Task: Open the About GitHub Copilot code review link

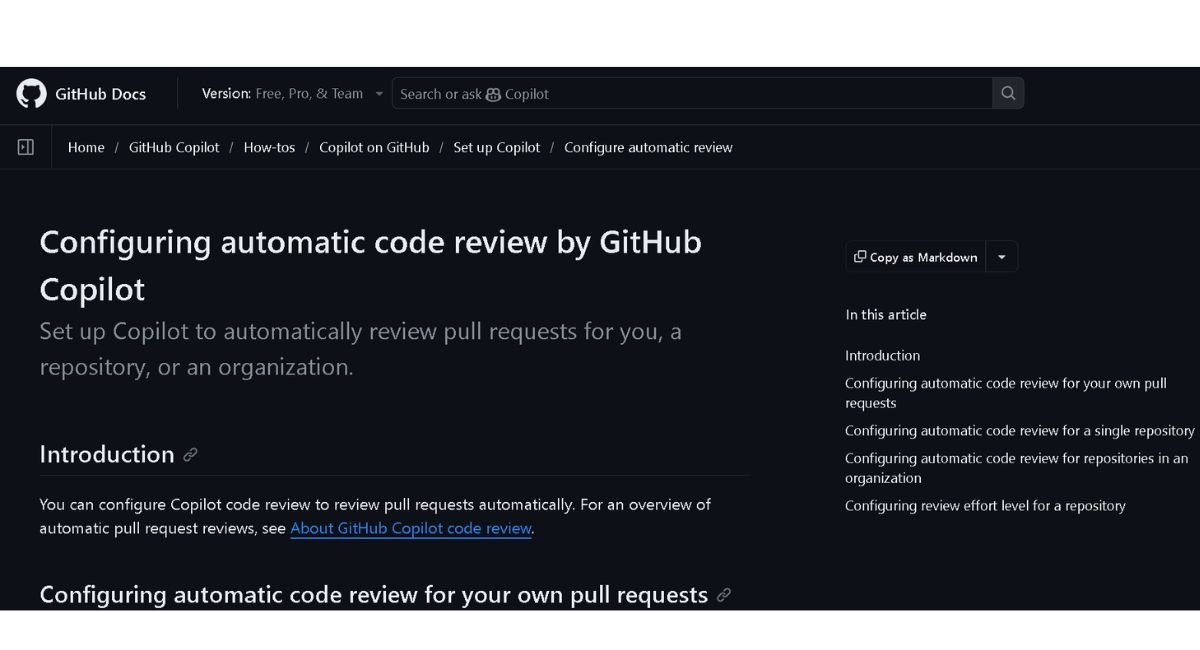Action: coord(411,528)
